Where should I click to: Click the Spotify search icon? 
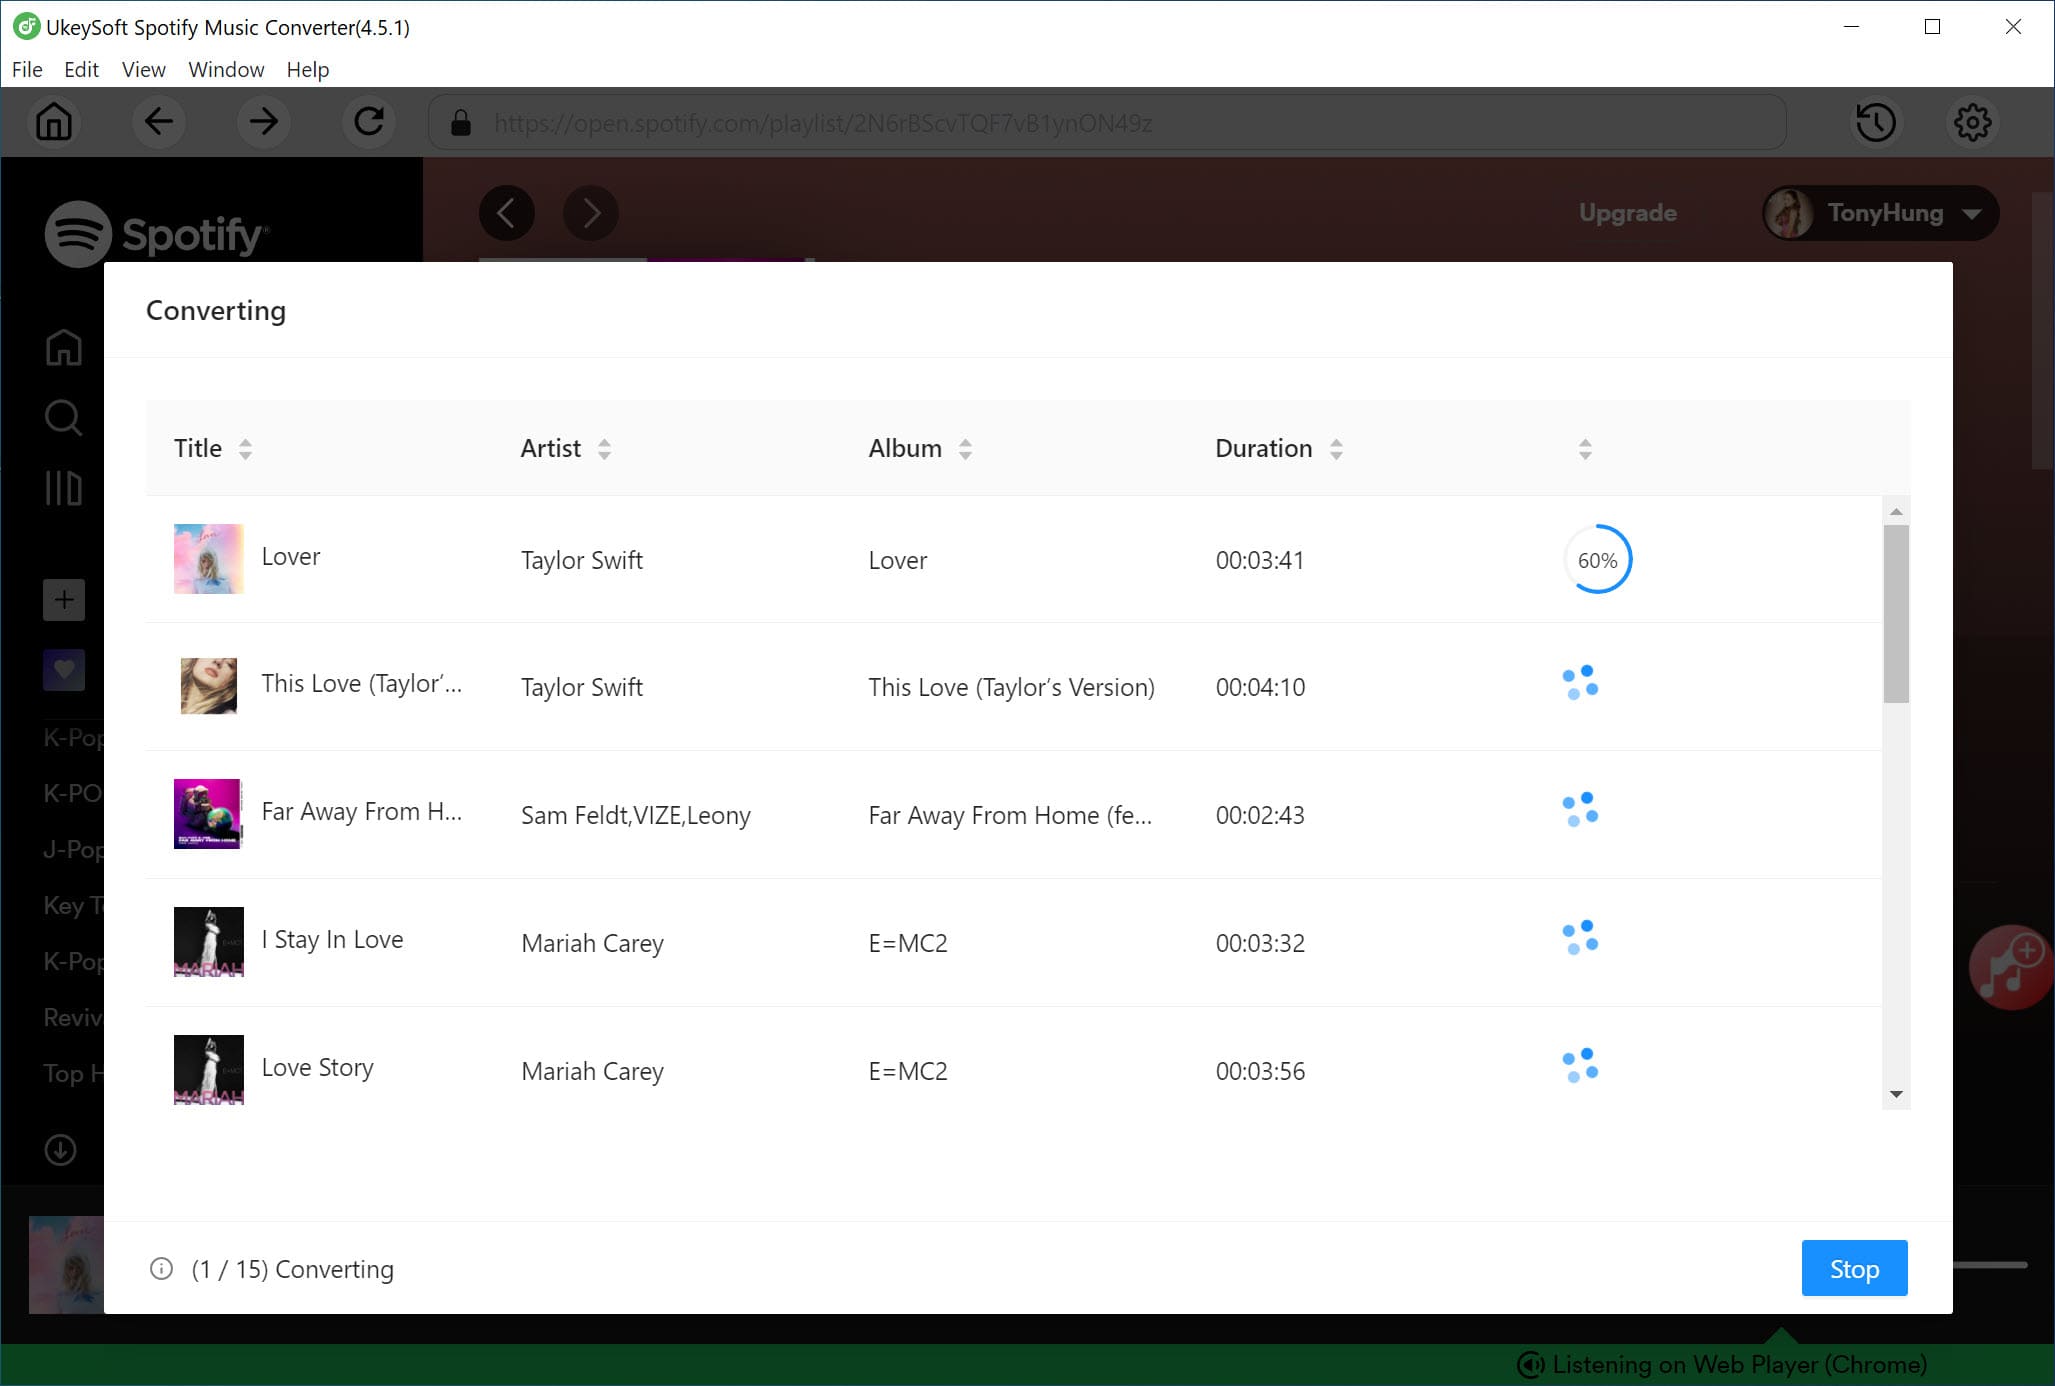click(x=62, y=418)
